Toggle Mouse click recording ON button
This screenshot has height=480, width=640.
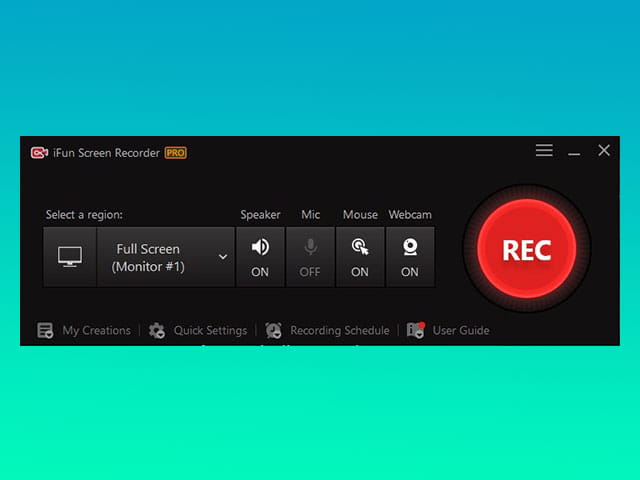pos(360,257)
